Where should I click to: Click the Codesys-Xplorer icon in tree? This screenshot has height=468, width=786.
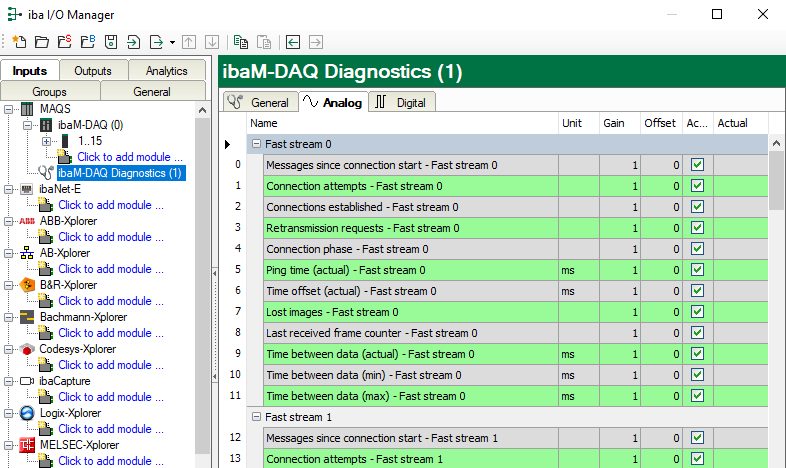pyautogui.click(x=28, y=349)
